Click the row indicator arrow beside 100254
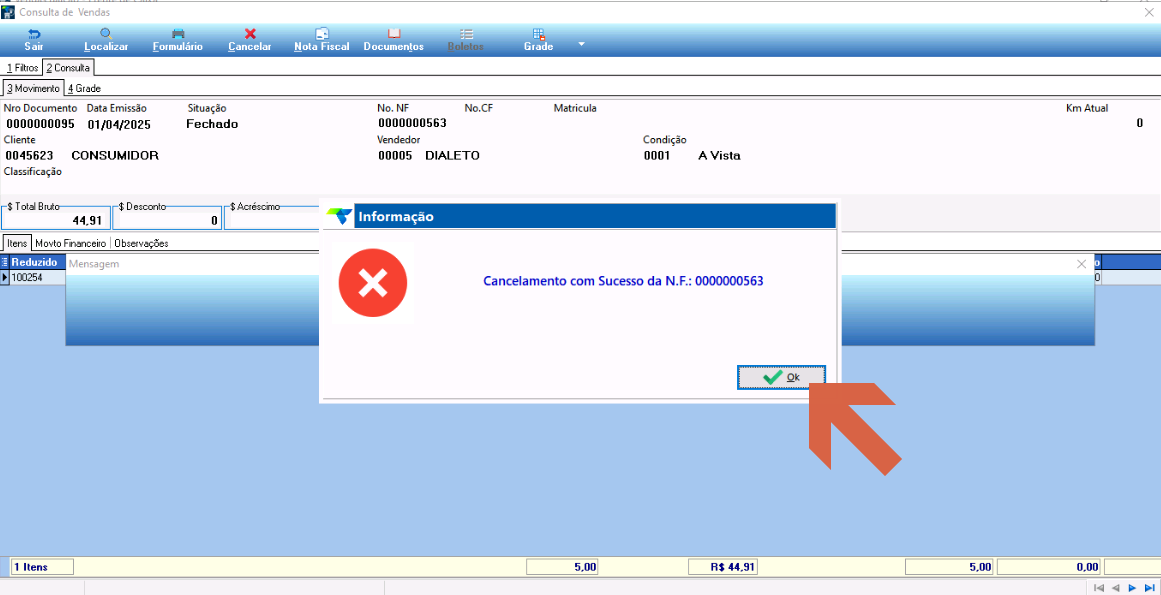Screen dimensions: 1161x595 pyautogui.click(x=5, y=277)
